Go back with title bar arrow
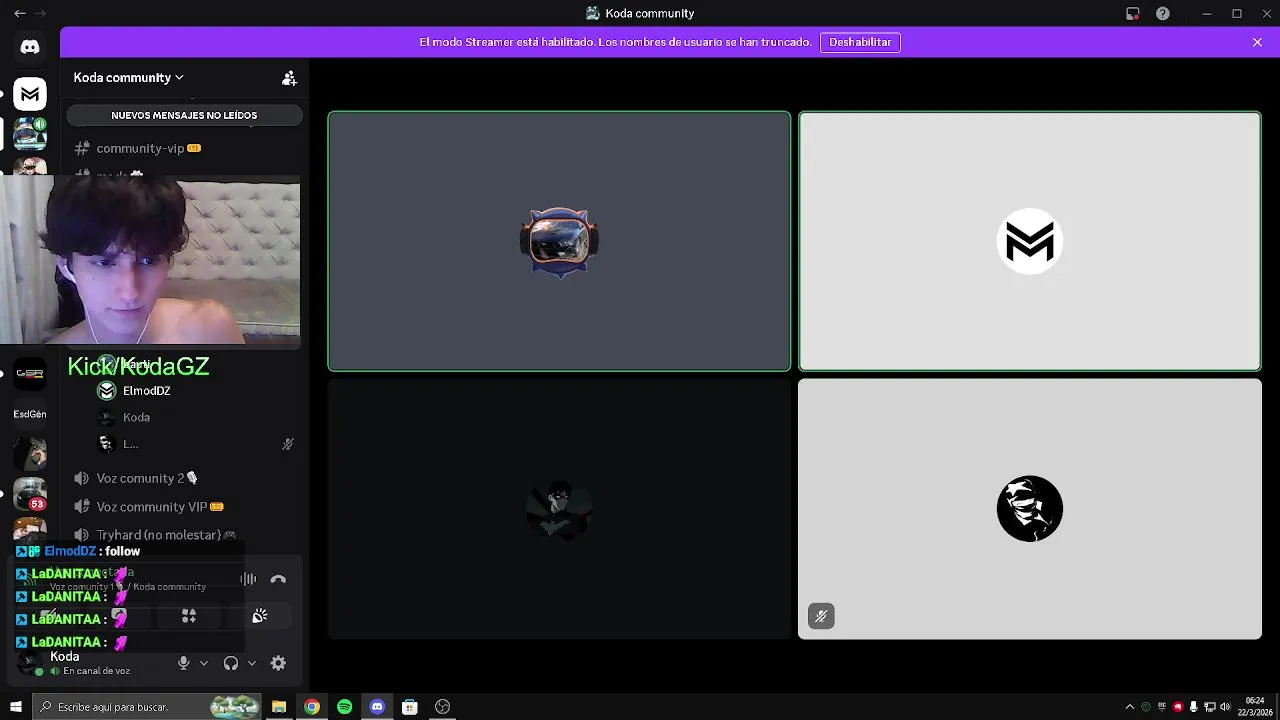Screen dimensions: 1280x720 pos(19,13)
